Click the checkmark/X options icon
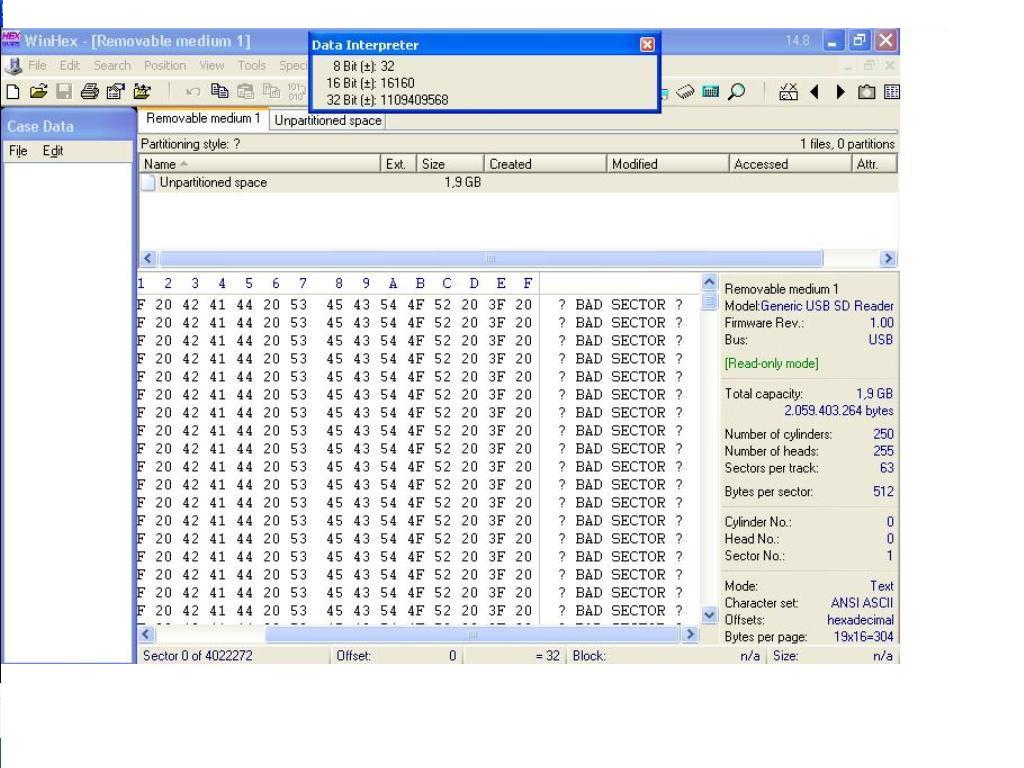1024x768 pixels. click(788, 92)
